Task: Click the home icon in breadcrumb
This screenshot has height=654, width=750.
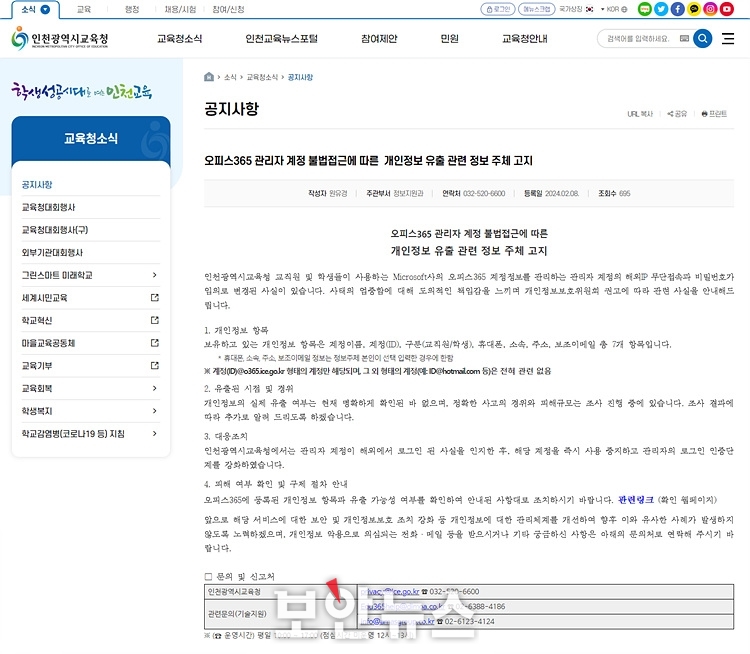Action: (209, 77)
